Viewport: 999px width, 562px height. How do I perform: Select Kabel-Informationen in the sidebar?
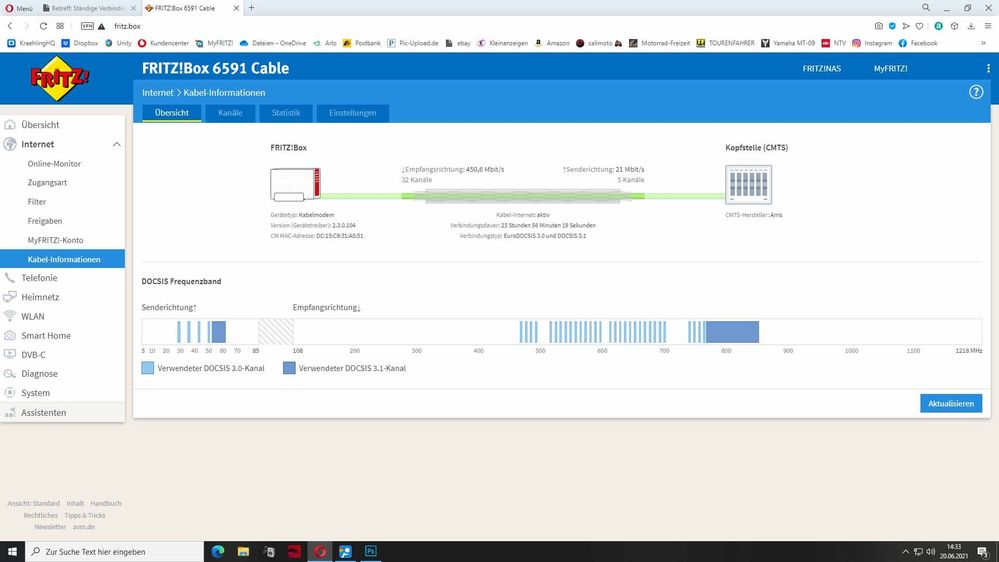pyautogui.click(x=62, y=259)
